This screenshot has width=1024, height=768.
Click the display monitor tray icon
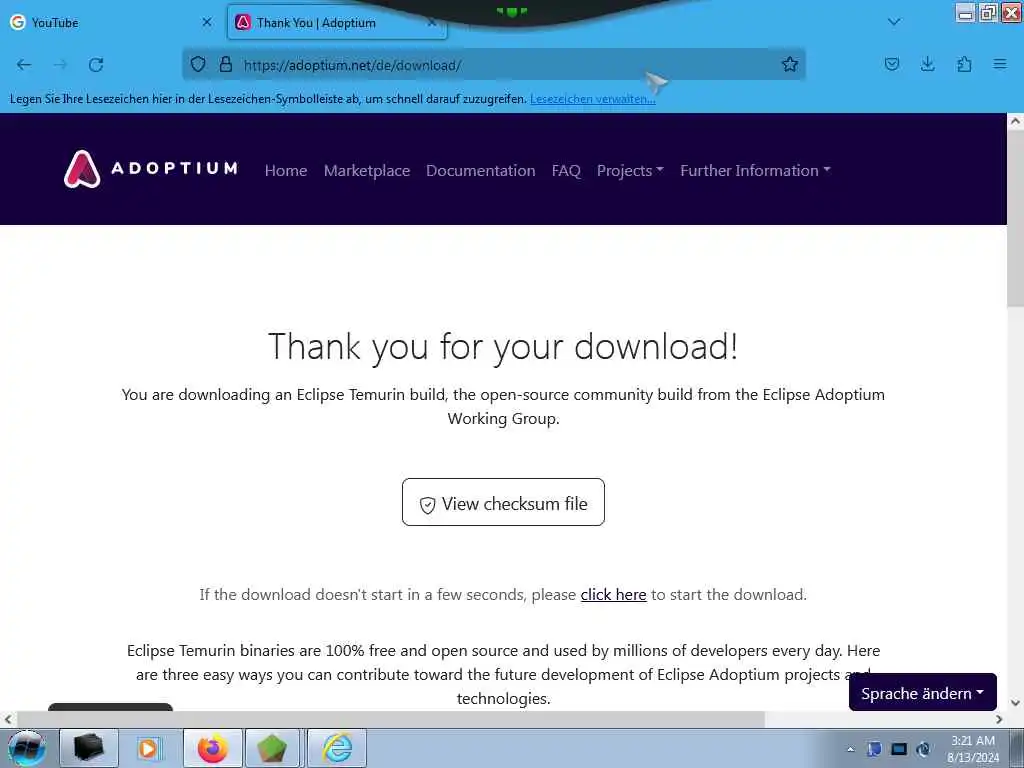[899, 749]
